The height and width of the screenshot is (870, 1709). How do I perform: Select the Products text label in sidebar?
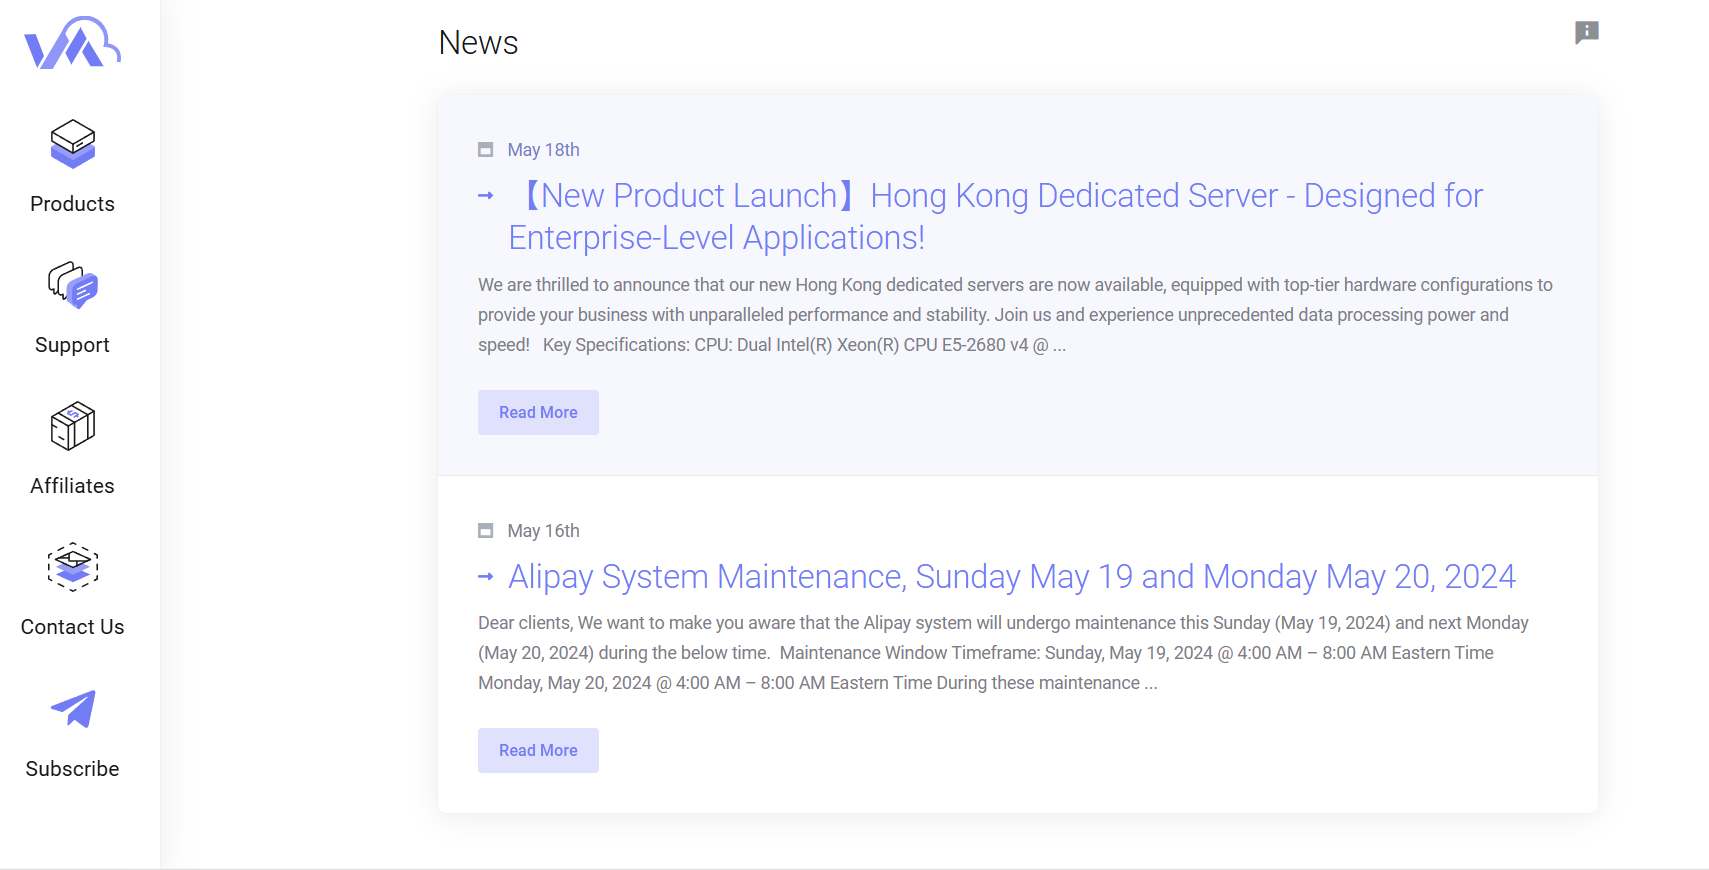(x=72, y=204)
